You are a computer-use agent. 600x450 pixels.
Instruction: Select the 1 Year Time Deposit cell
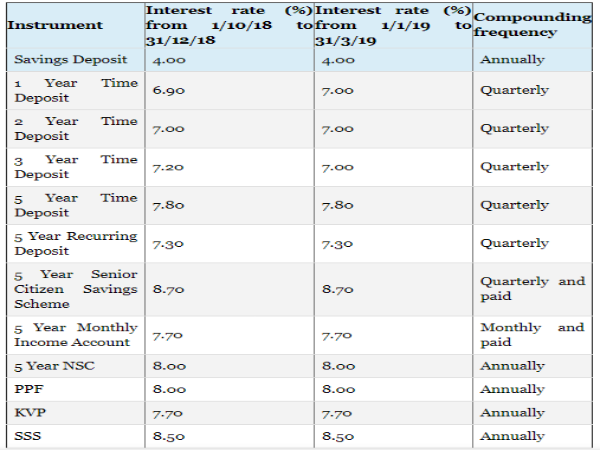coord(75,90)
